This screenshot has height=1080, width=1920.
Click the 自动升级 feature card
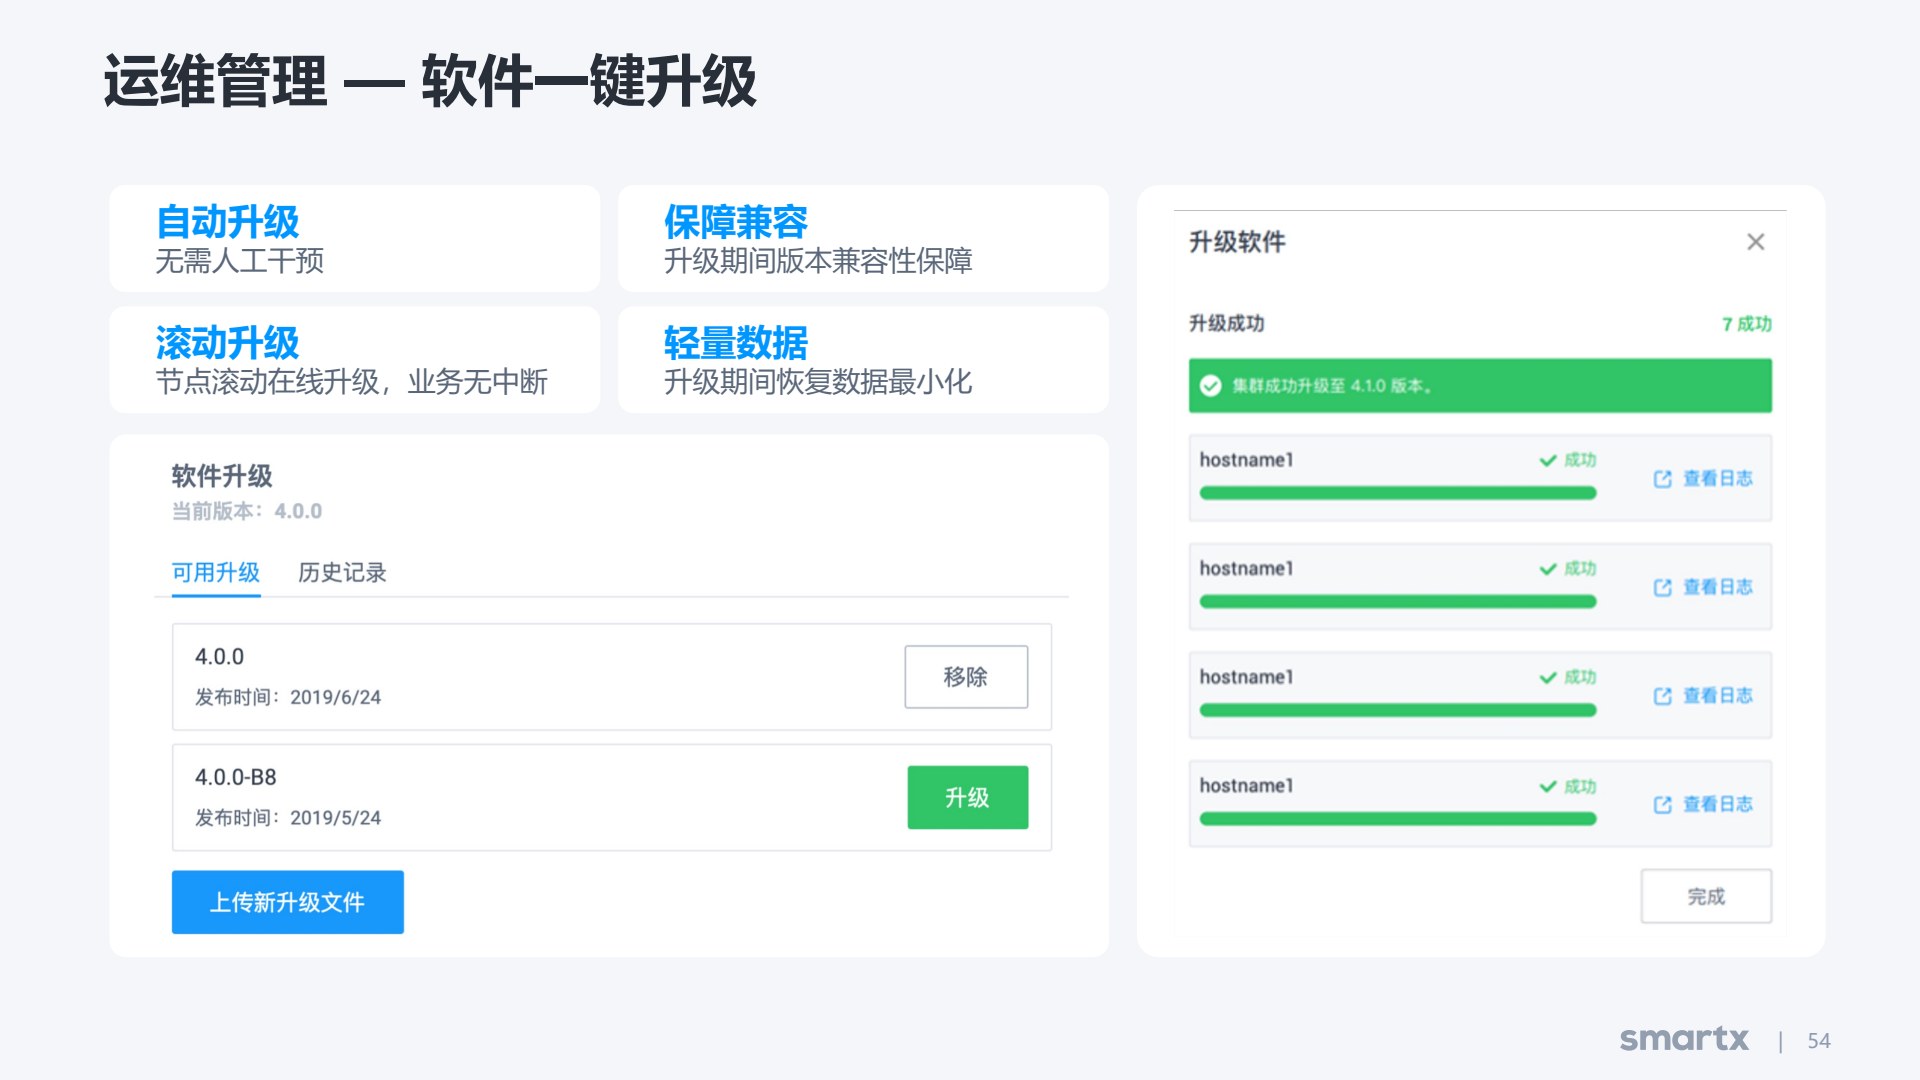[x=355, y=239]
